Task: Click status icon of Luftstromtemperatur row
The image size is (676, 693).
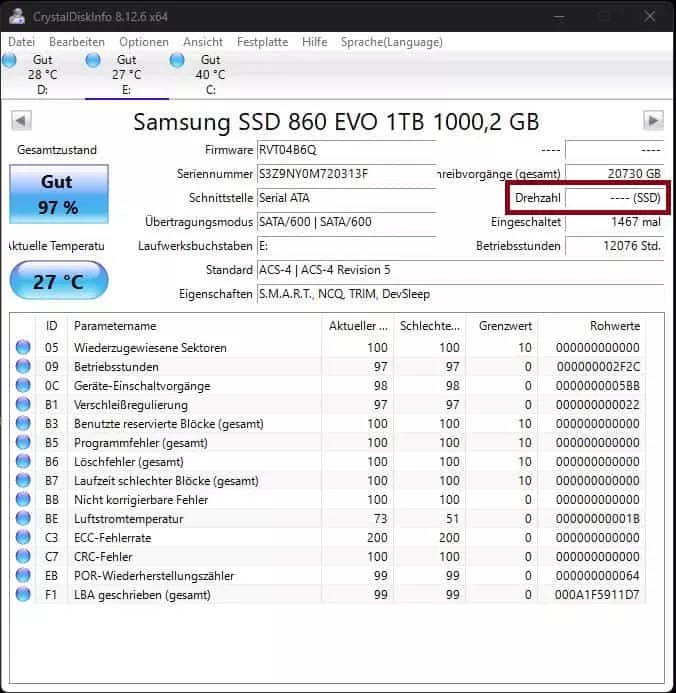Action: click(x=23, y=518)
